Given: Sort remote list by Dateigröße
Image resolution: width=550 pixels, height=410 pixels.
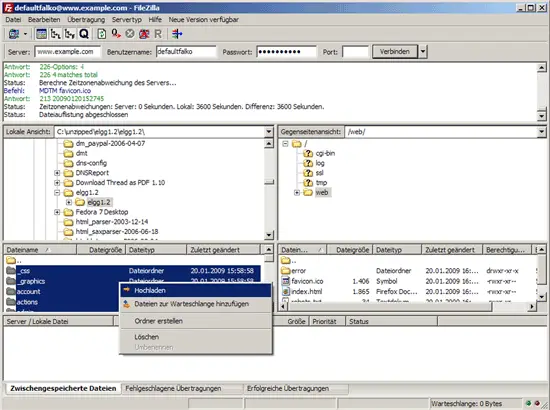Looking at the screenshot, I should [349, 250].
